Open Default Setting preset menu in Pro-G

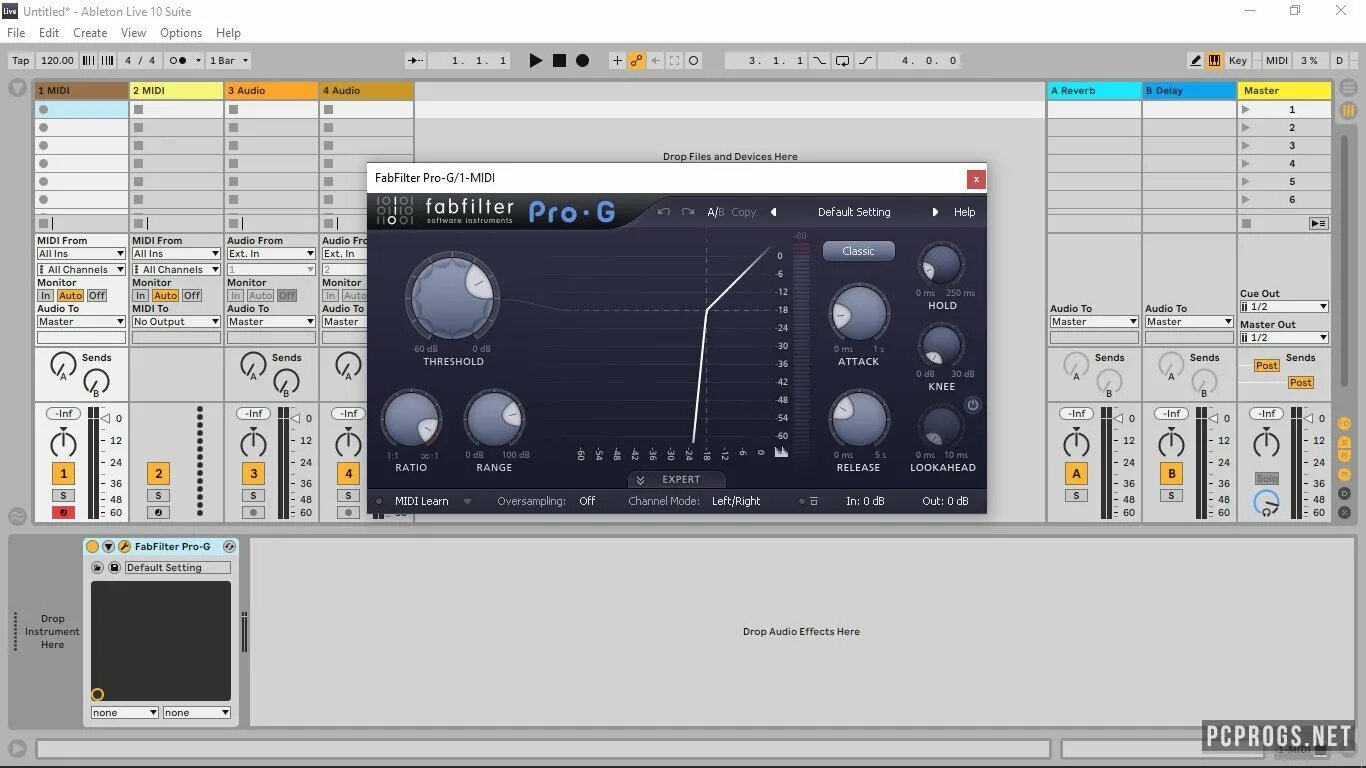point(854,212)
